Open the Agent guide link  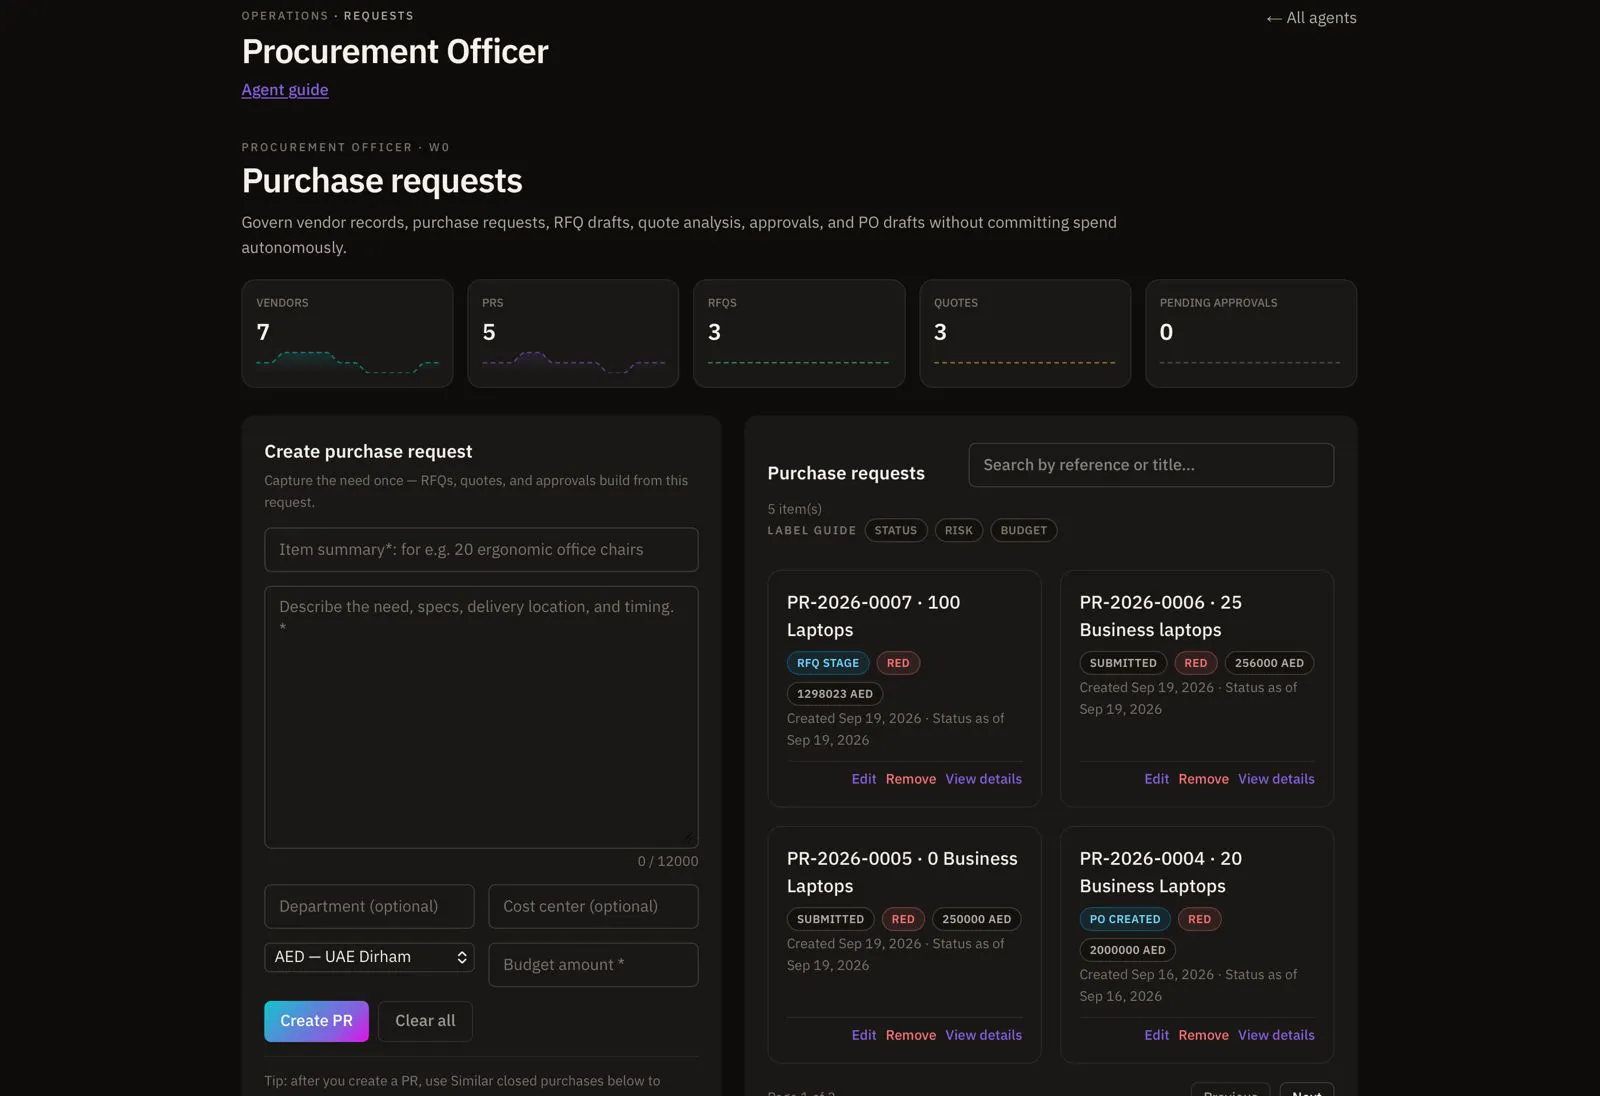click(x=285, y=89)
